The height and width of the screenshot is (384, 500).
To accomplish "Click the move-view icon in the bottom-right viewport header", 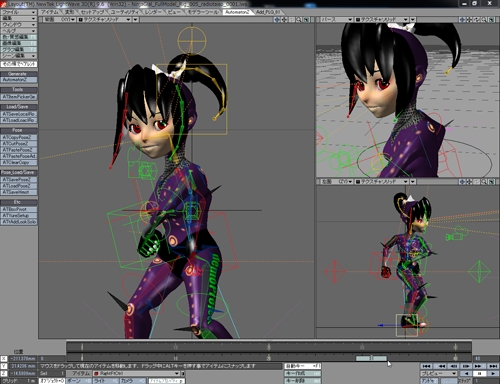I will pyautogui.click(x=462, y=182).
